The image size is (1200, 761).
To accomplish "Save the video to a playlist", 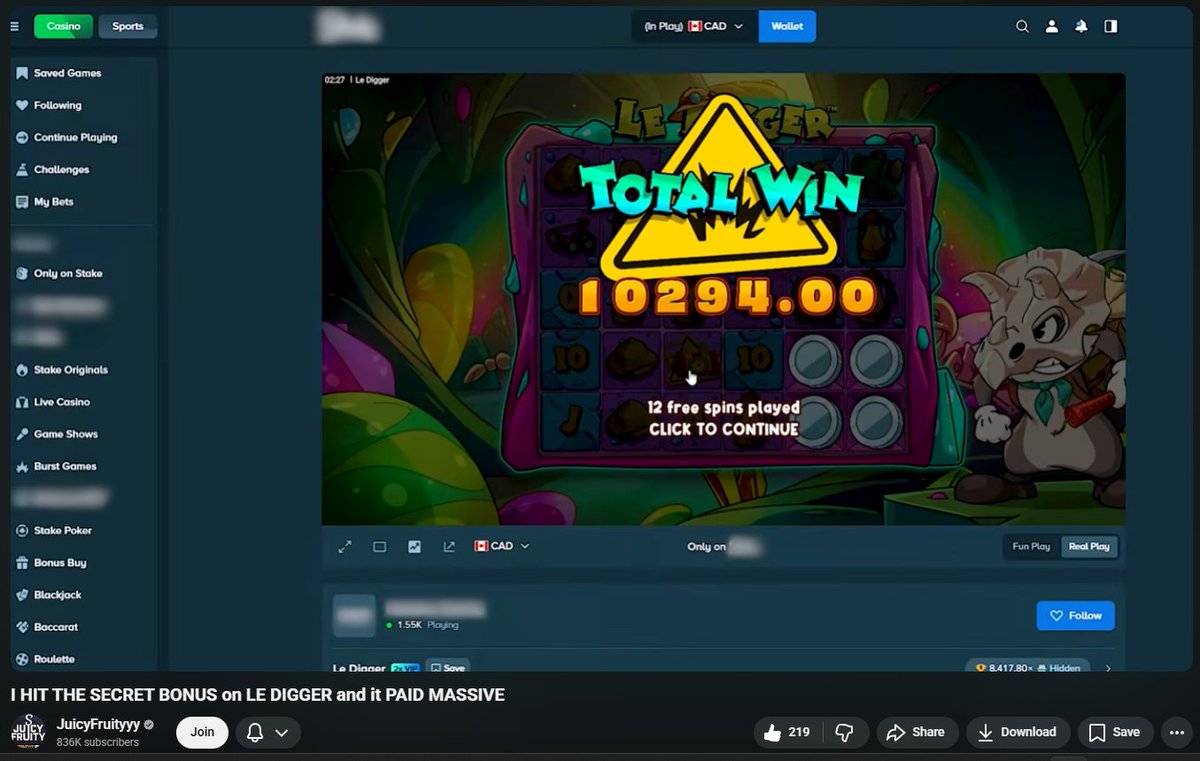I will coord(1114,732).
